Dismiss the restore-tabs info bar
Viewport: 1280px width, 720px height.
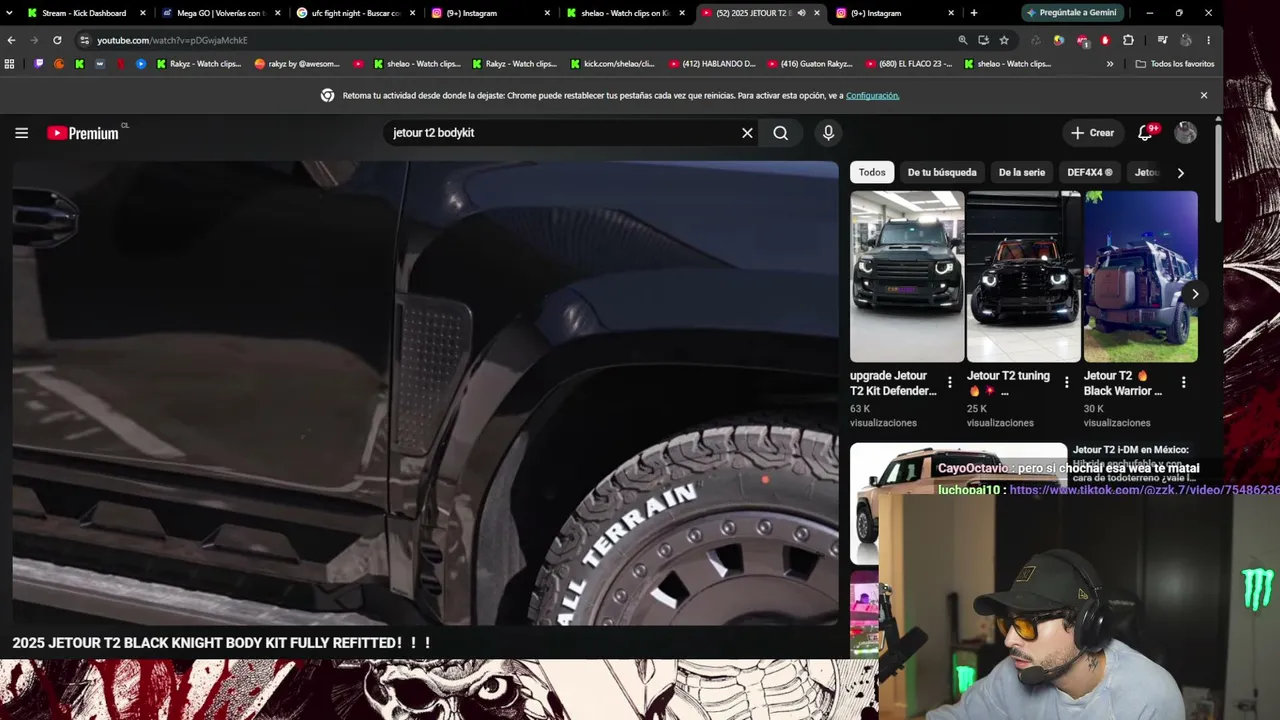1204,96
